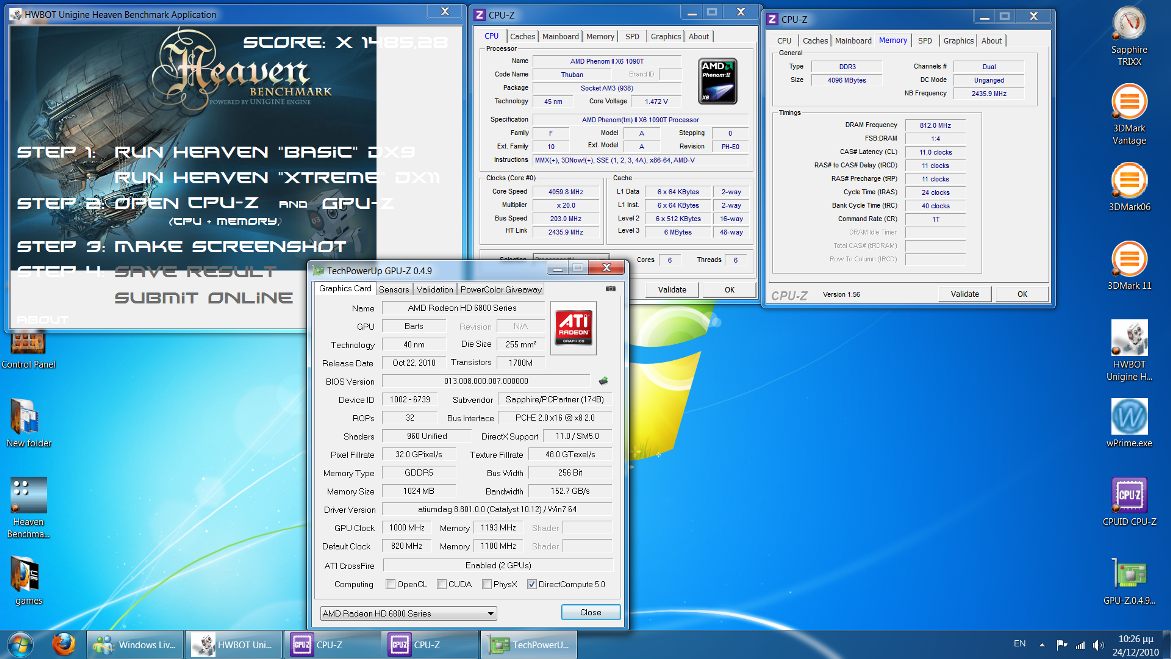Image resolution: width=1171 pixels, height=659 pixels.
Task: Select the HWBOT Unigine desktop shortcut
Action: [x=1128, y=350]
